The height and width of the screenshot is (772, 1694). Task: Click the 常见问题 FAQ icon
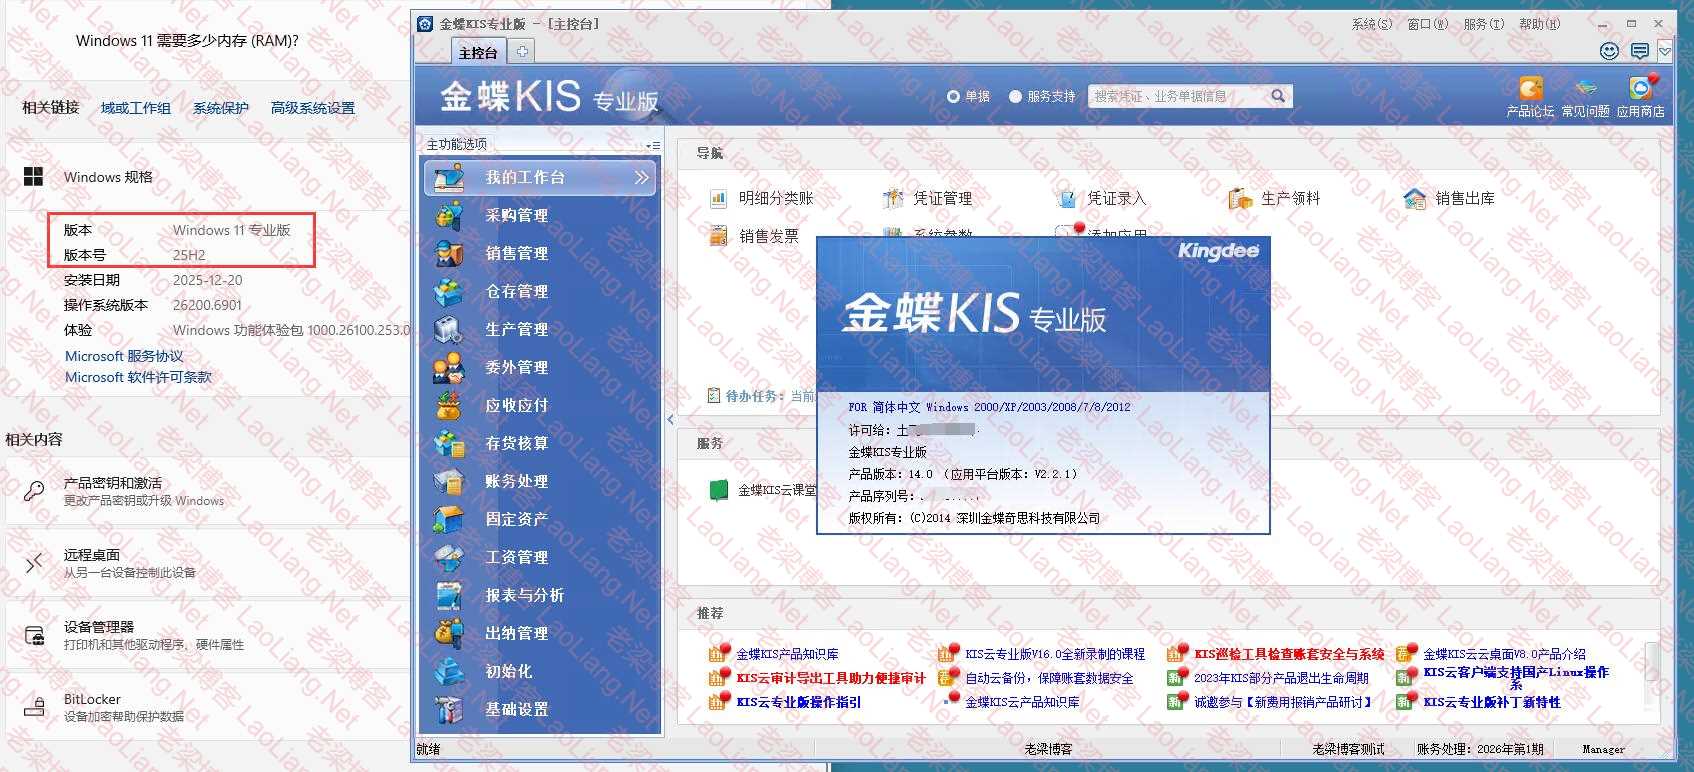(1585, 89)
